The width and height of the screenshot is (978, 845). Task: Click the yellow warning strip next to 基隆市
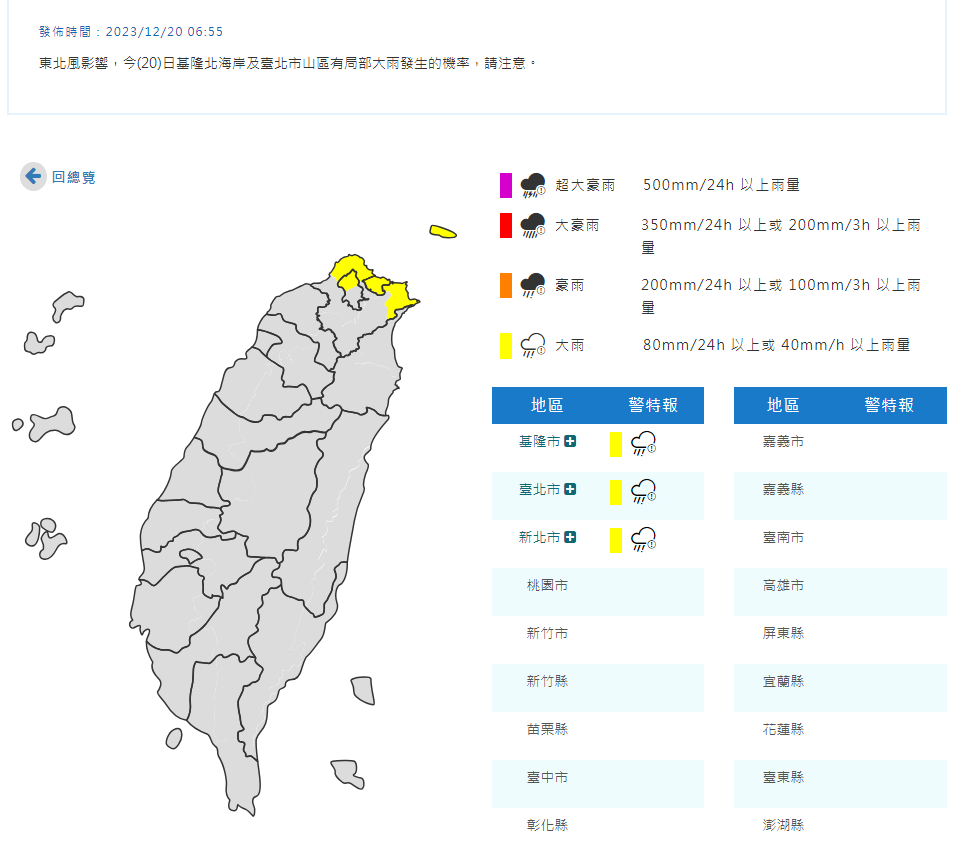[x=615, y=443]
